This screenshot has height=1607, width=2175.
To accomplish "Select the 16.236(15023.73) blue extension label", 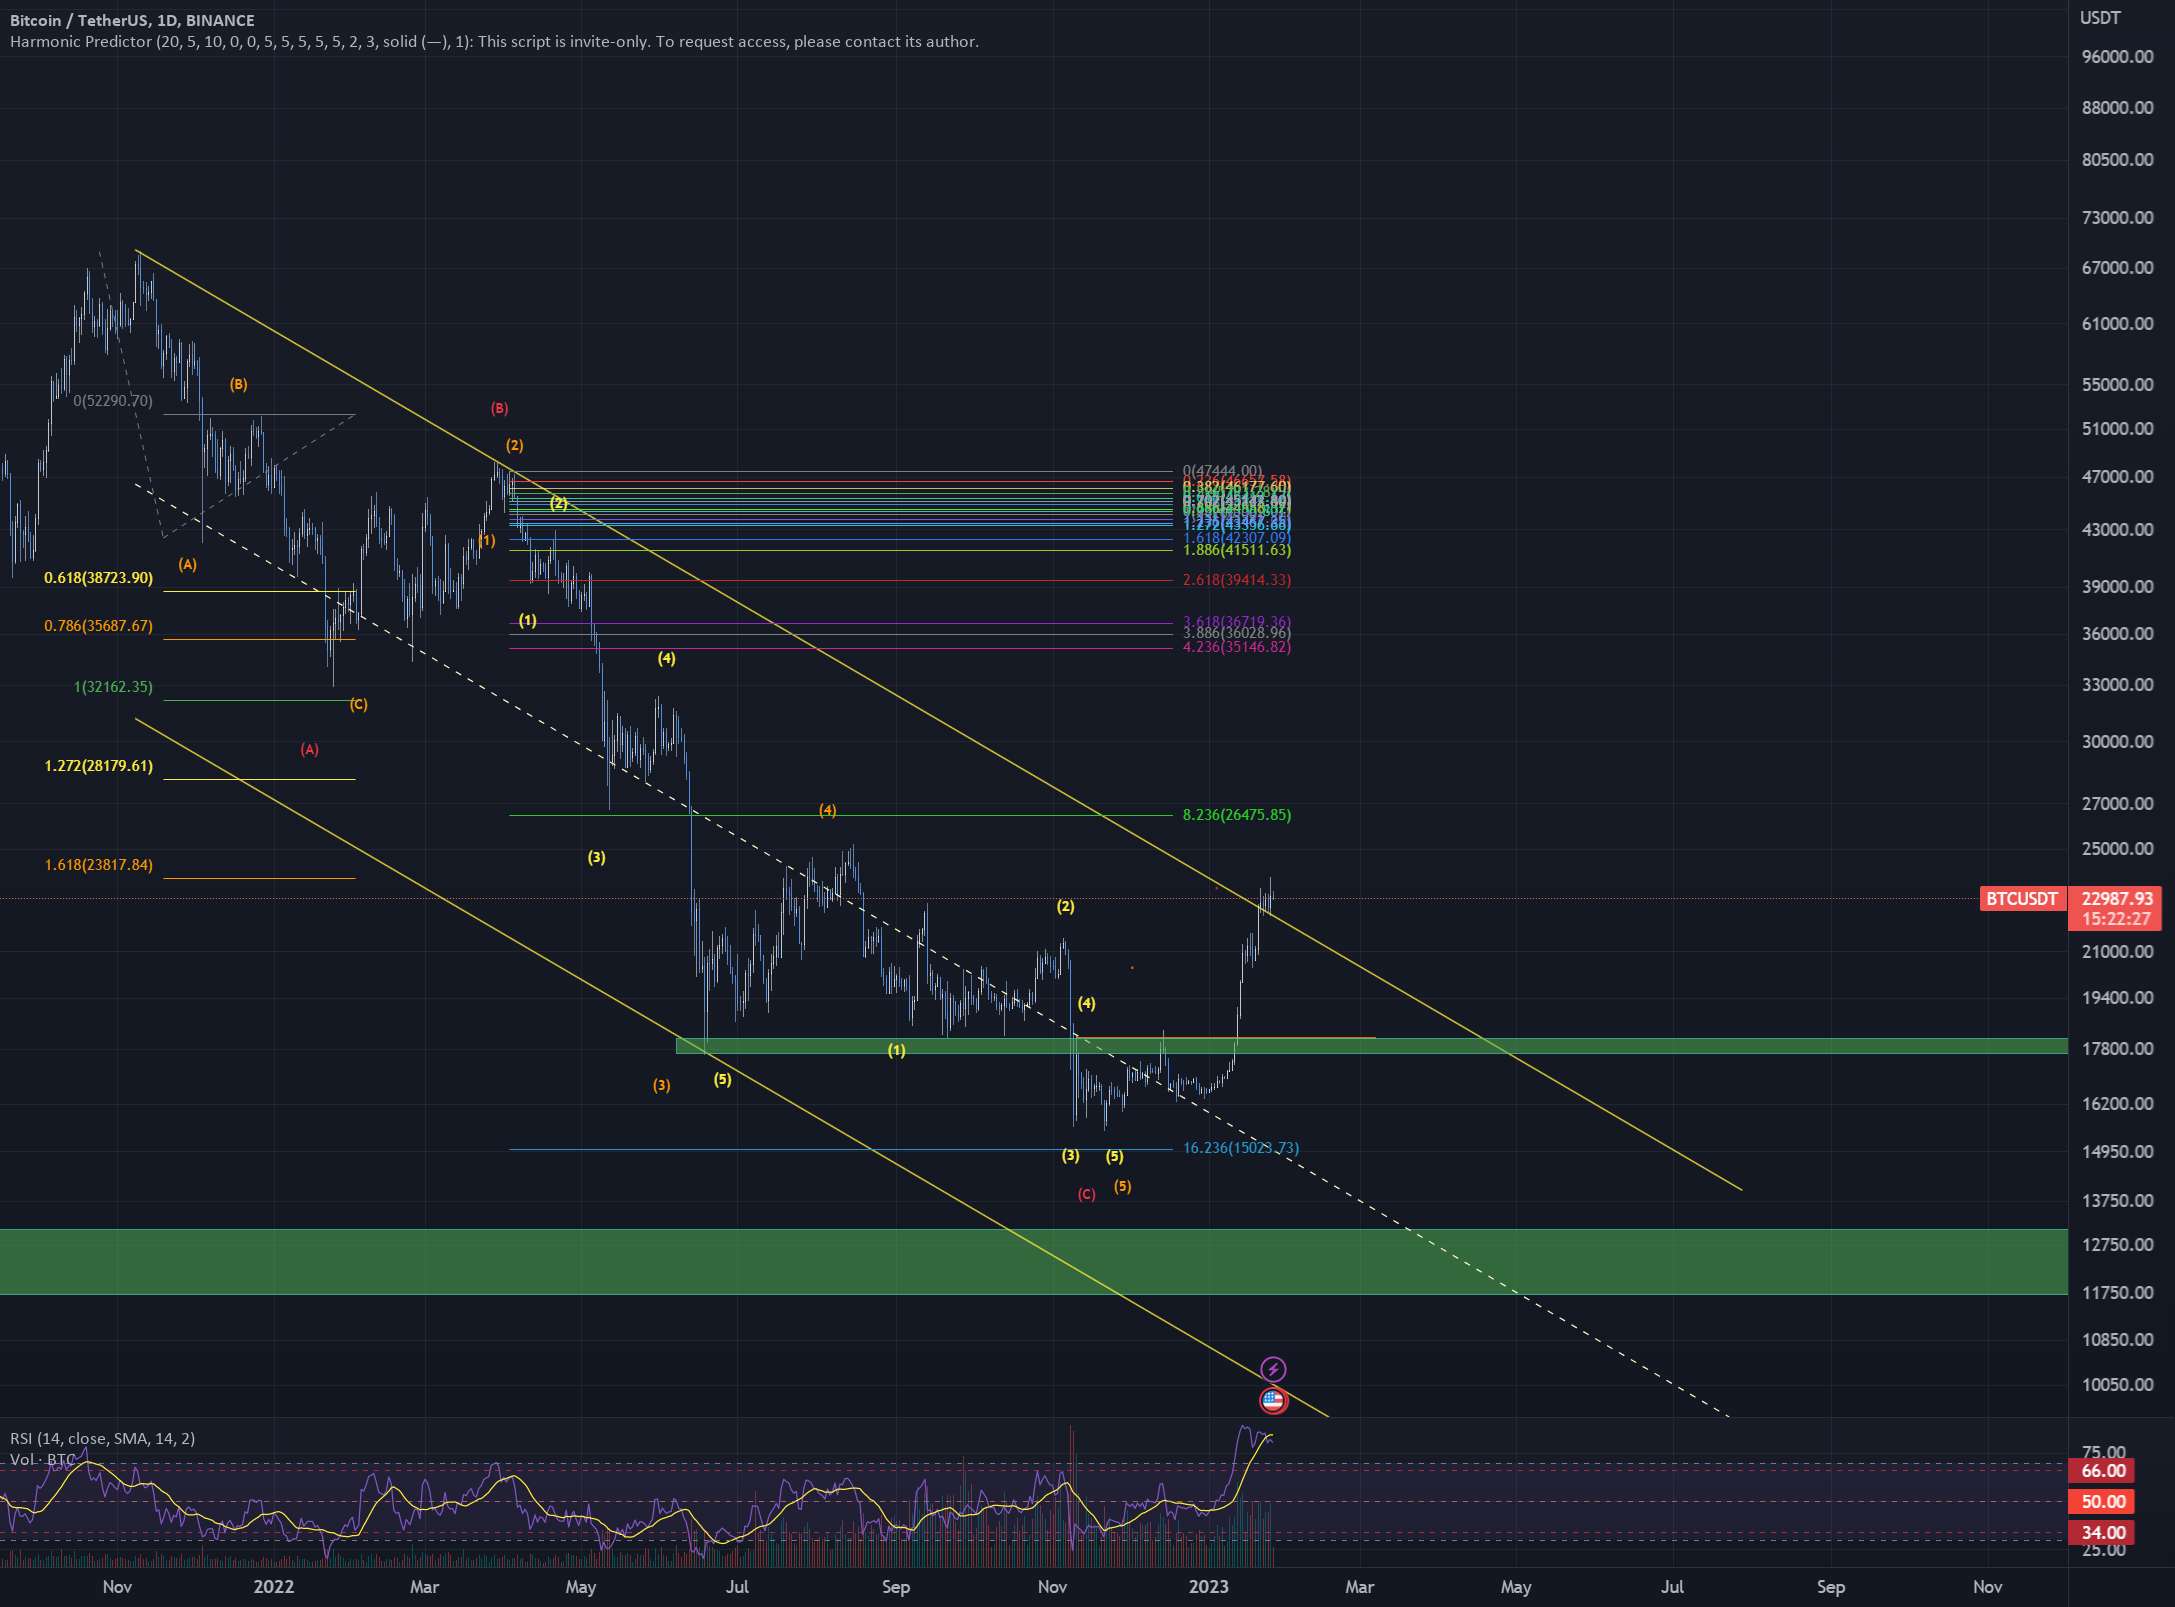I will pos(1241,1148).
